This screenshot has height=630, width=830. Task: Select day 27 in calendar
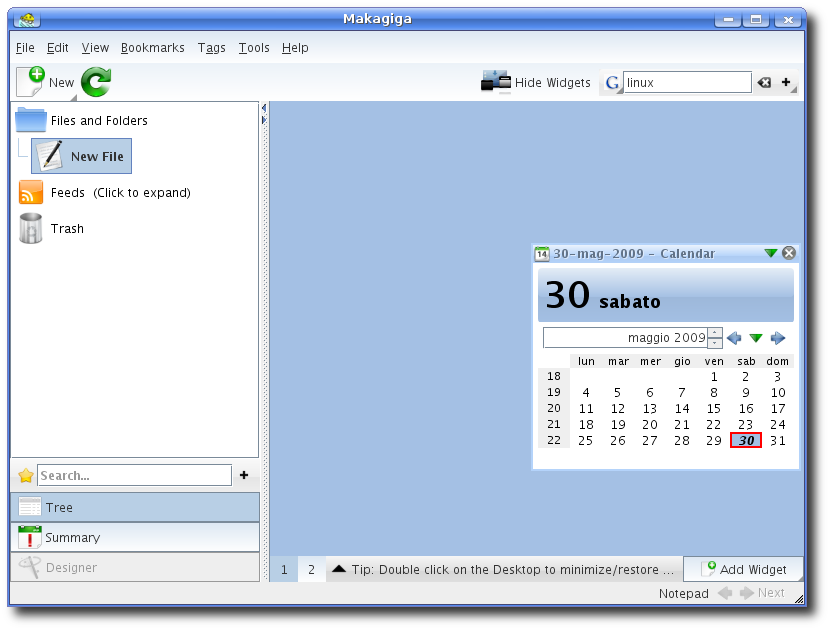click(649, 440)
